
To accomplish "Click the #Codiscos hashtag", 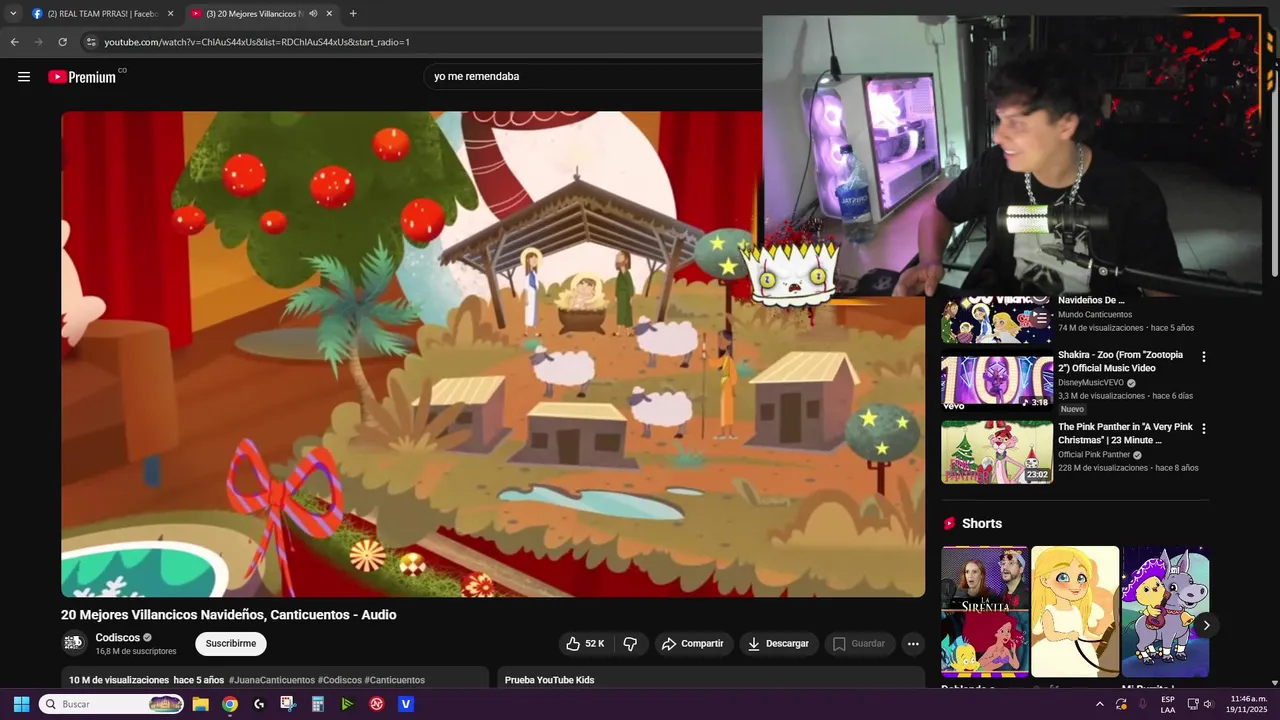I will click(x=340, y=680).
